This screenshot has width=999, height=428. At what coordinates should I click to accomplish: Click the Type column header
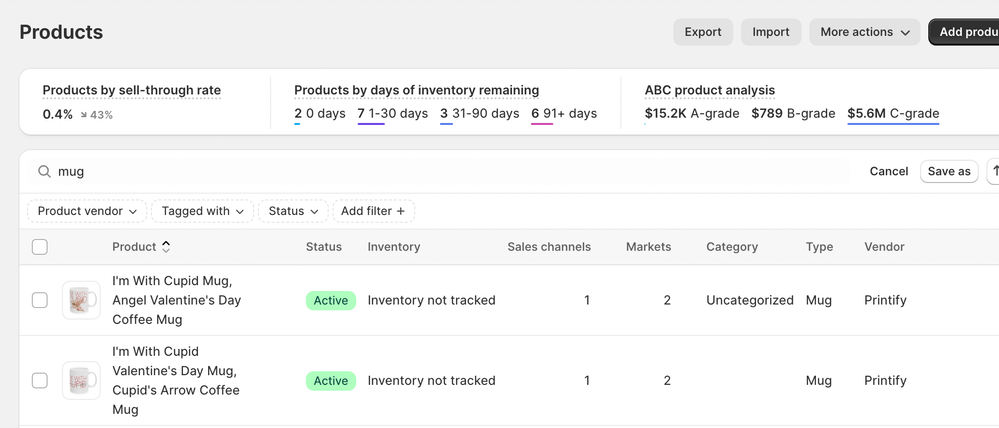819,246
